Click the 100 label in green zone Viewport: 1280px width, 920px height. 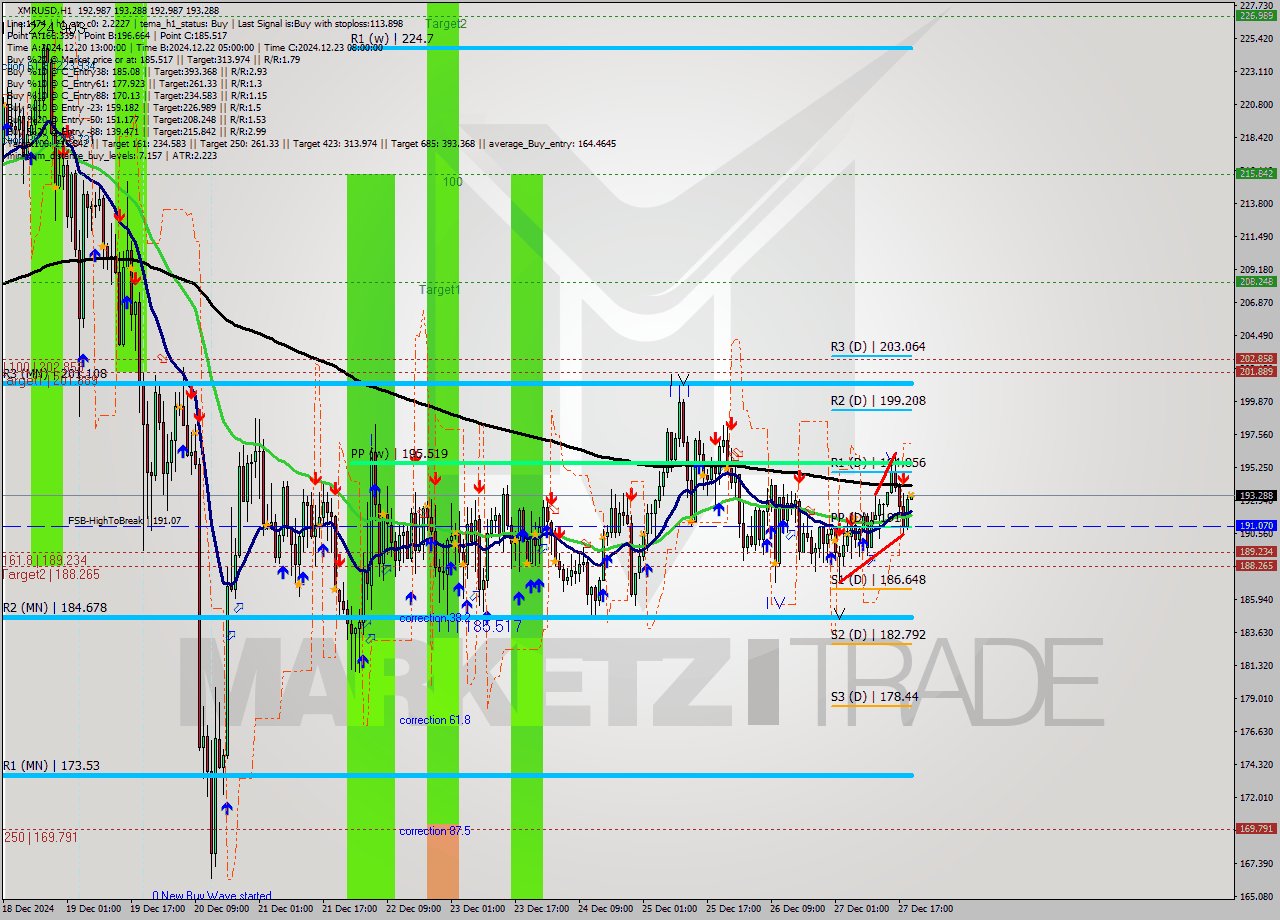tap(453, 183)
